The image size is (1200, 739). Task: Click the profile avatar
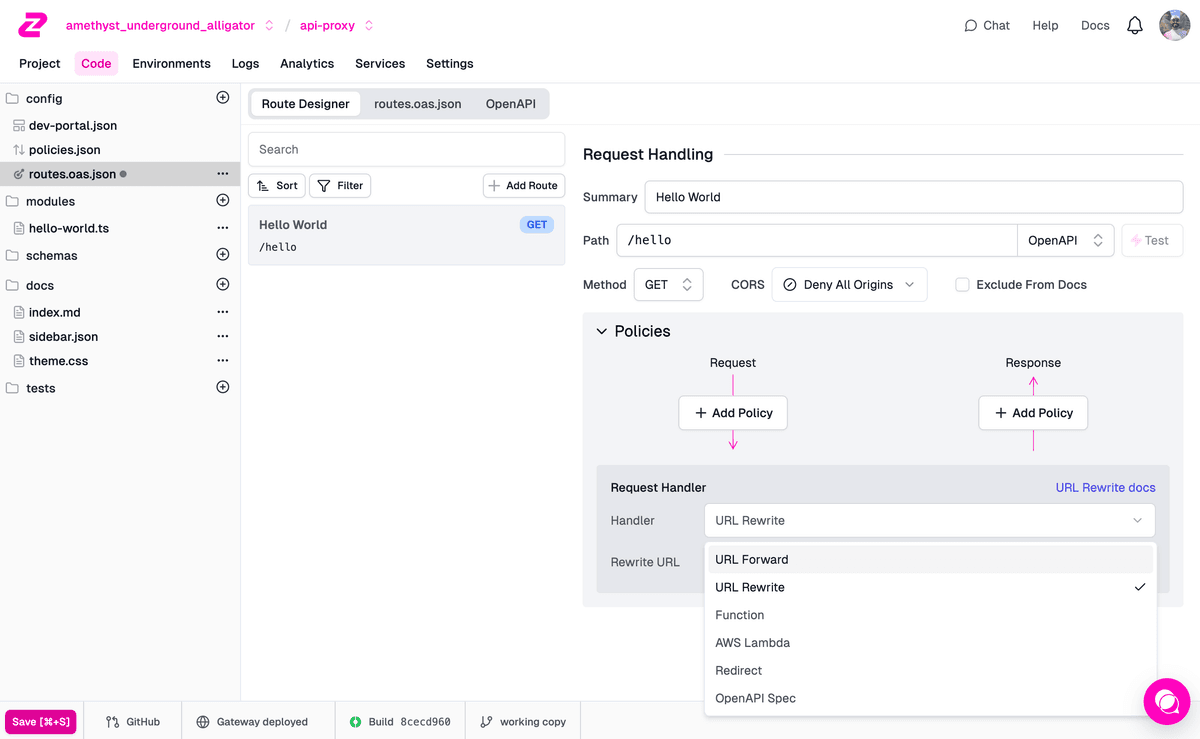pos(1174,25)
